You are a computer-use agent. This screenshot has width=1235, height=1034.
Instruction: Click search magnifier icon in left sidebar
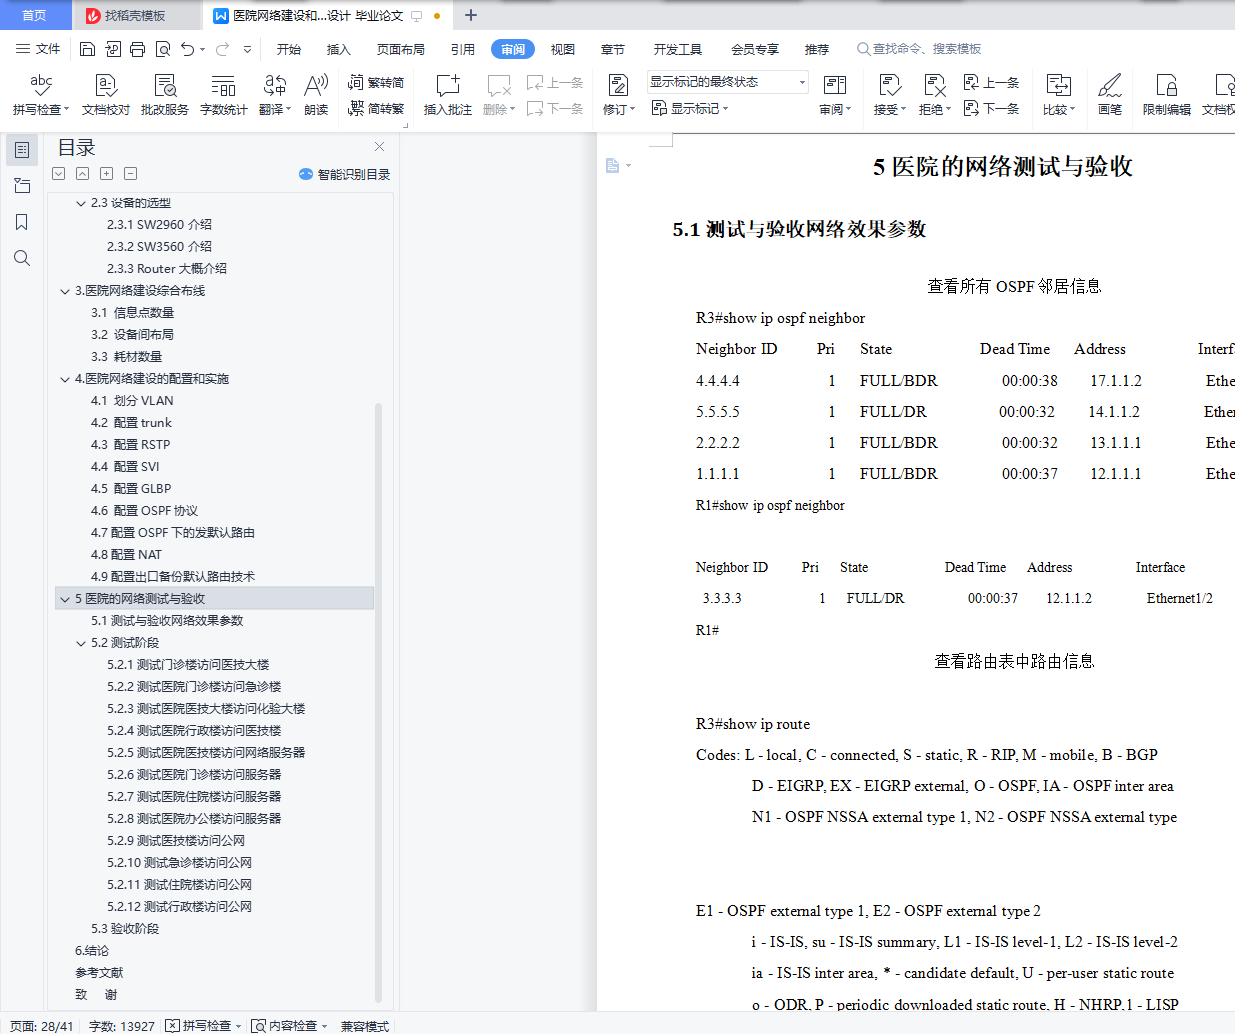tap(22, 258)
